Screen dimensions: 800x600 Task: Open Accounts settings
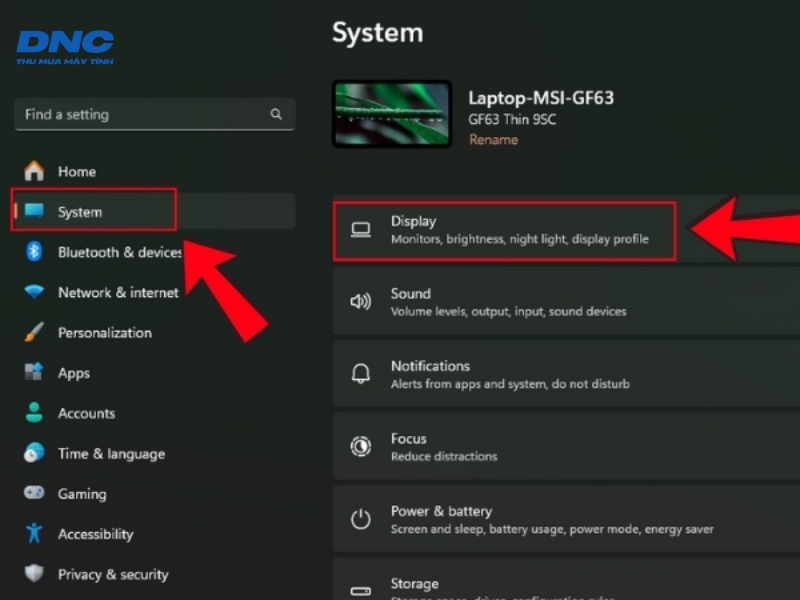tap(155, 413)
